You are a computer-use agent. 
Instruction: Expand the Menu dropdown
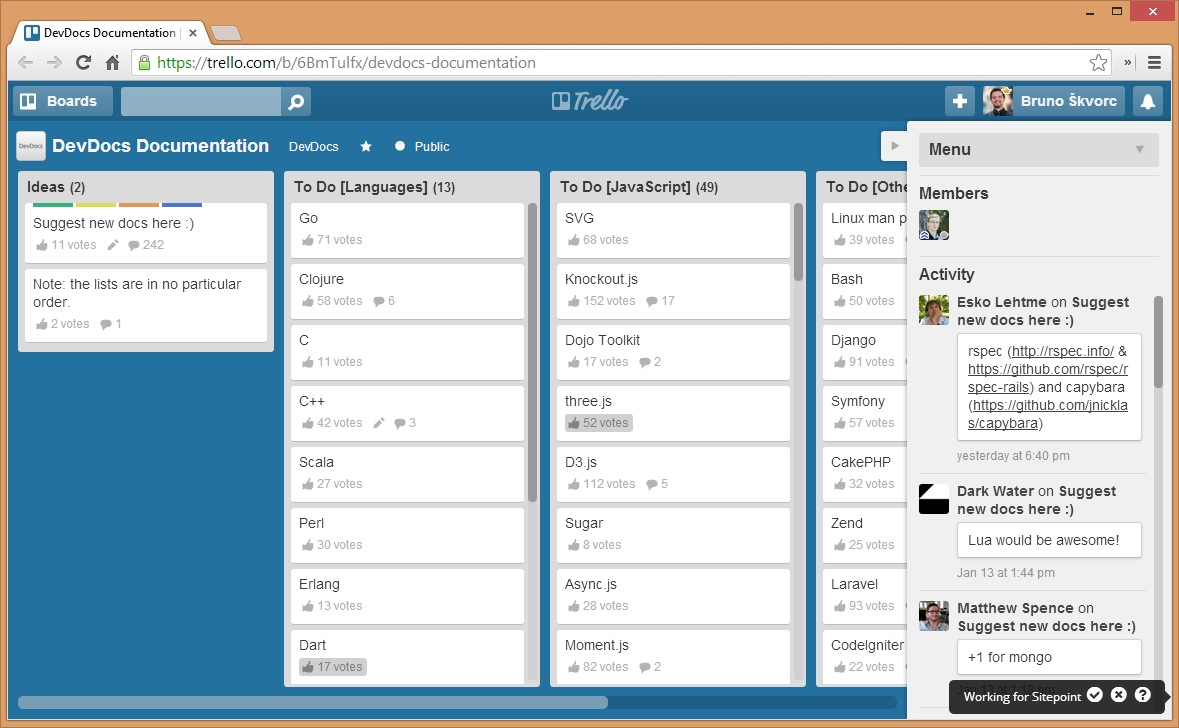tap(1038, 150)
